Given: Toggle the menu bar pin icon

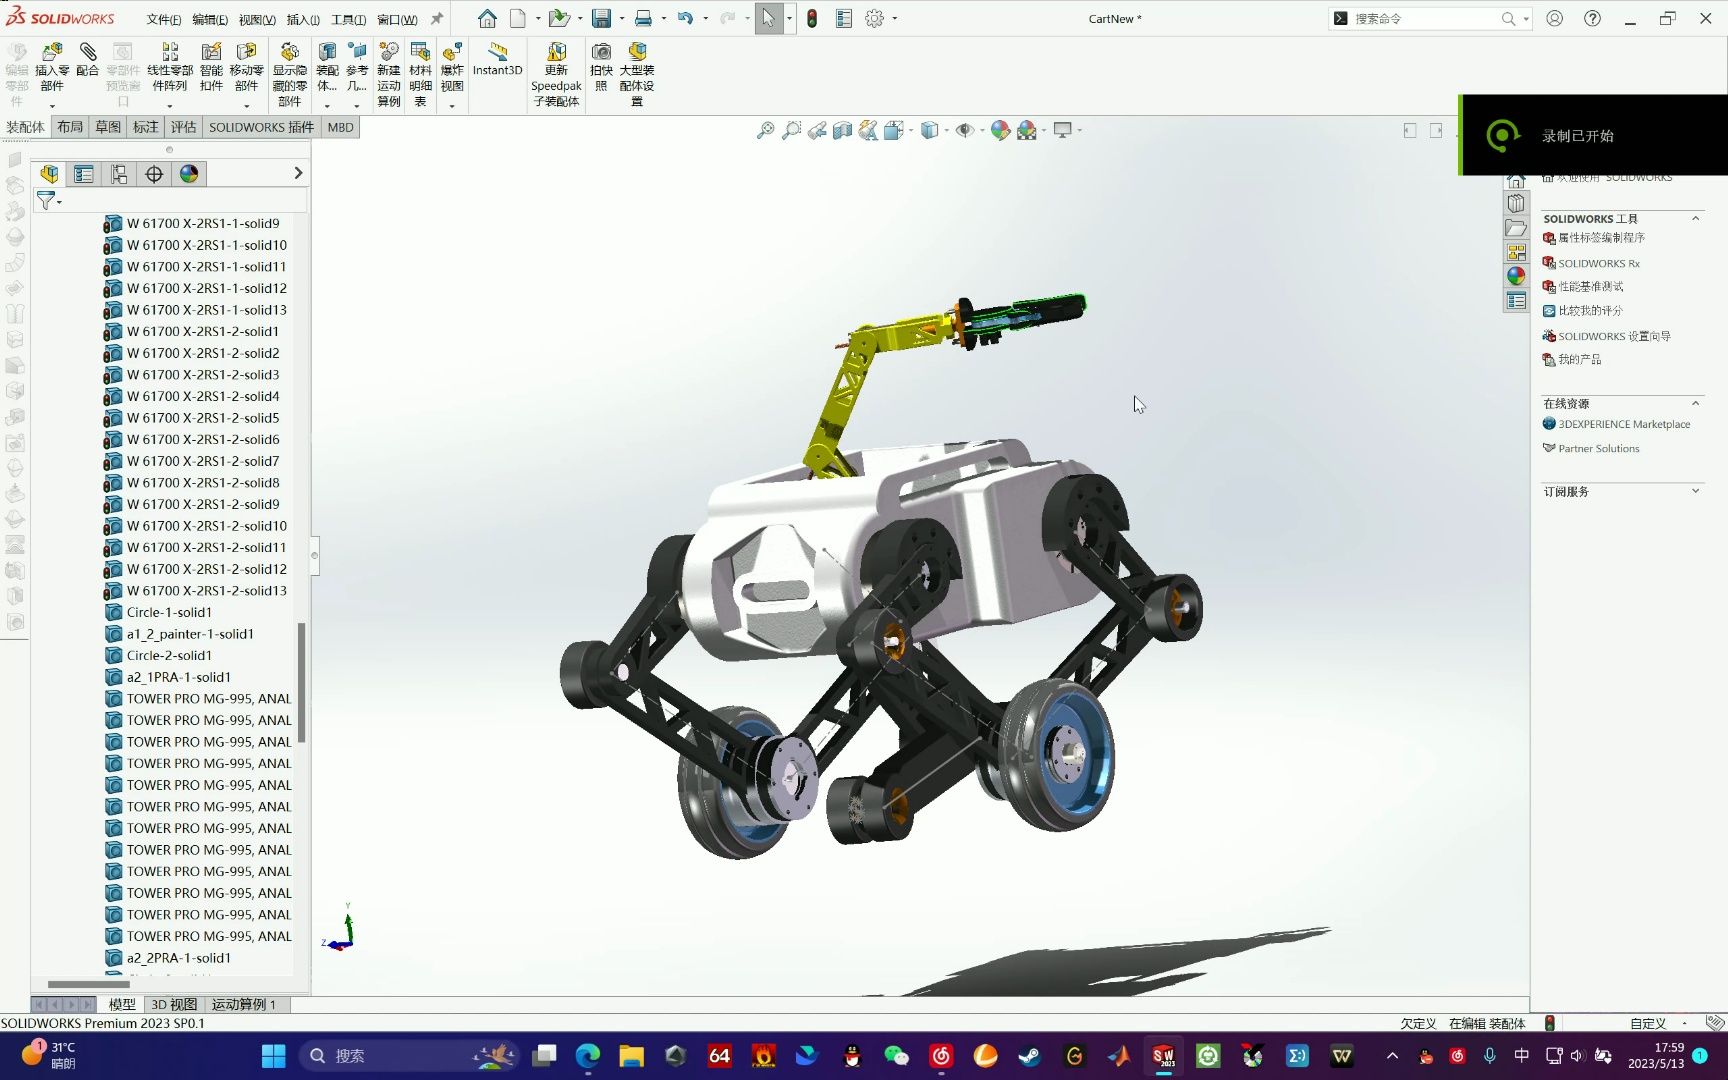Looking at the screenshot, I should click(437, 18).
